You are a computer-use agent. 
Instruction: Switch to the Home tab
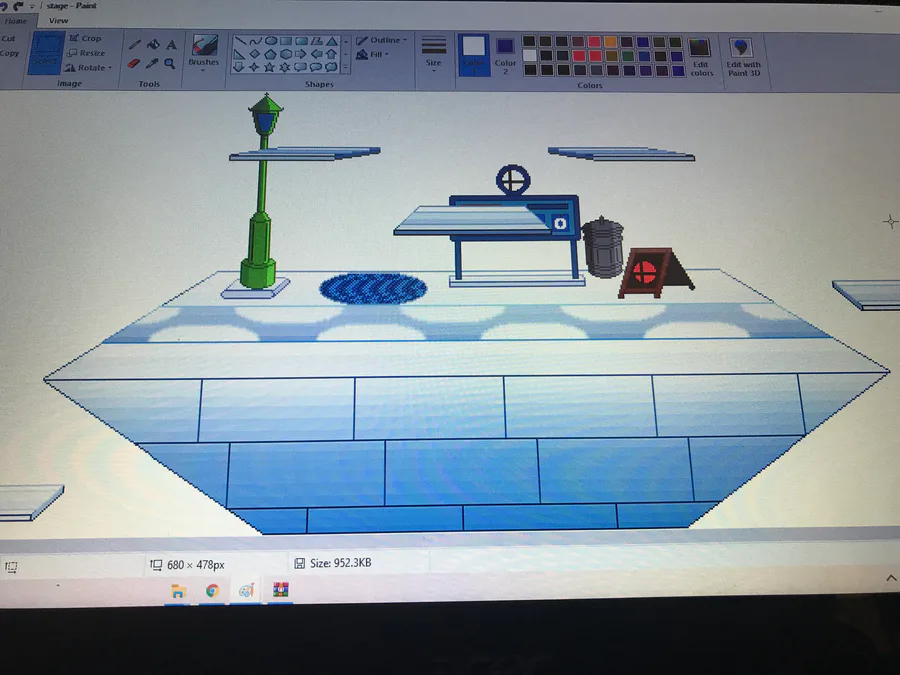(16, 21)
